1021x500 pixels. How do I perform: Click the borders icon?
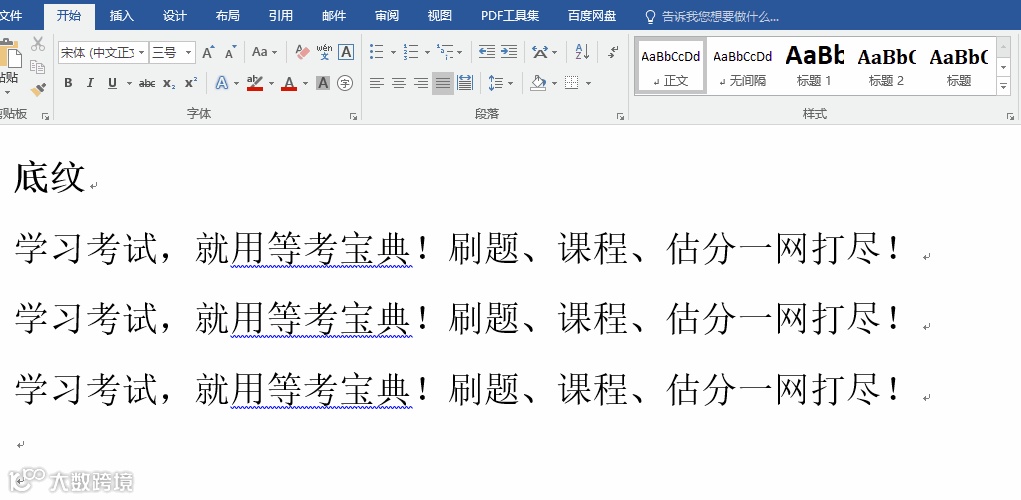(x=572, y=83)
